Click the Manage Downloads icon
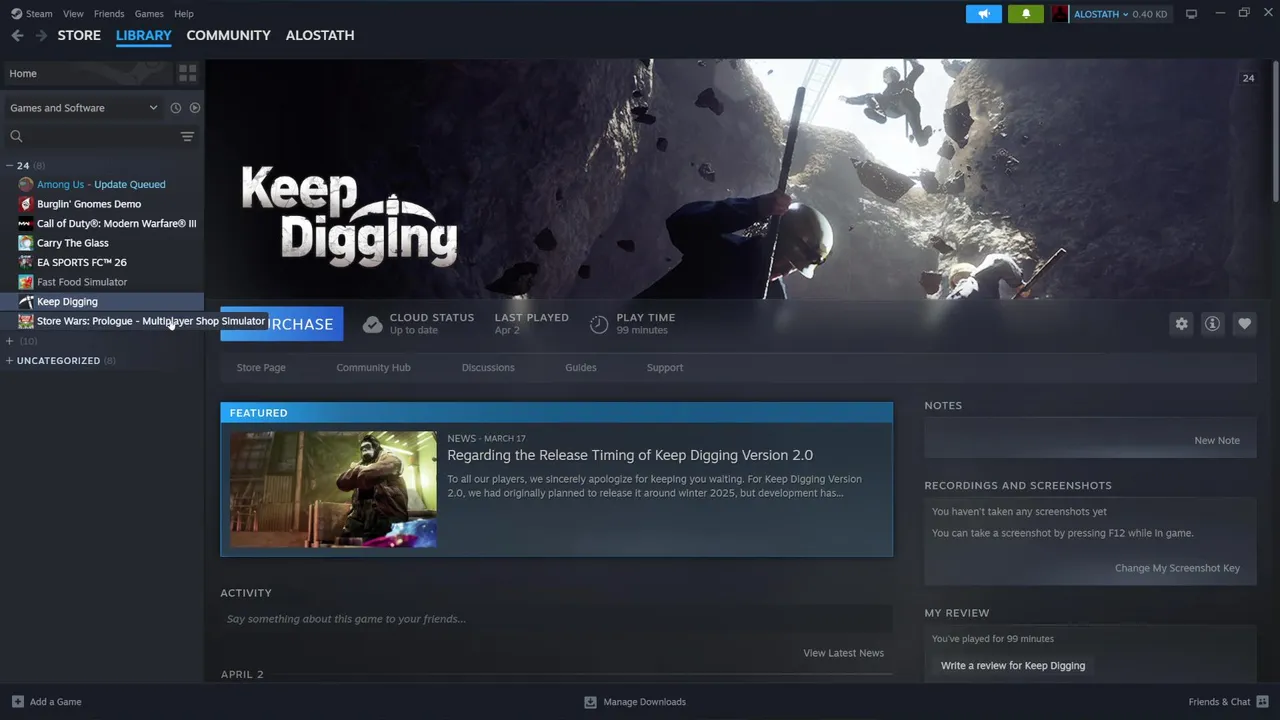1280x720 pixels. click(590, 702)
